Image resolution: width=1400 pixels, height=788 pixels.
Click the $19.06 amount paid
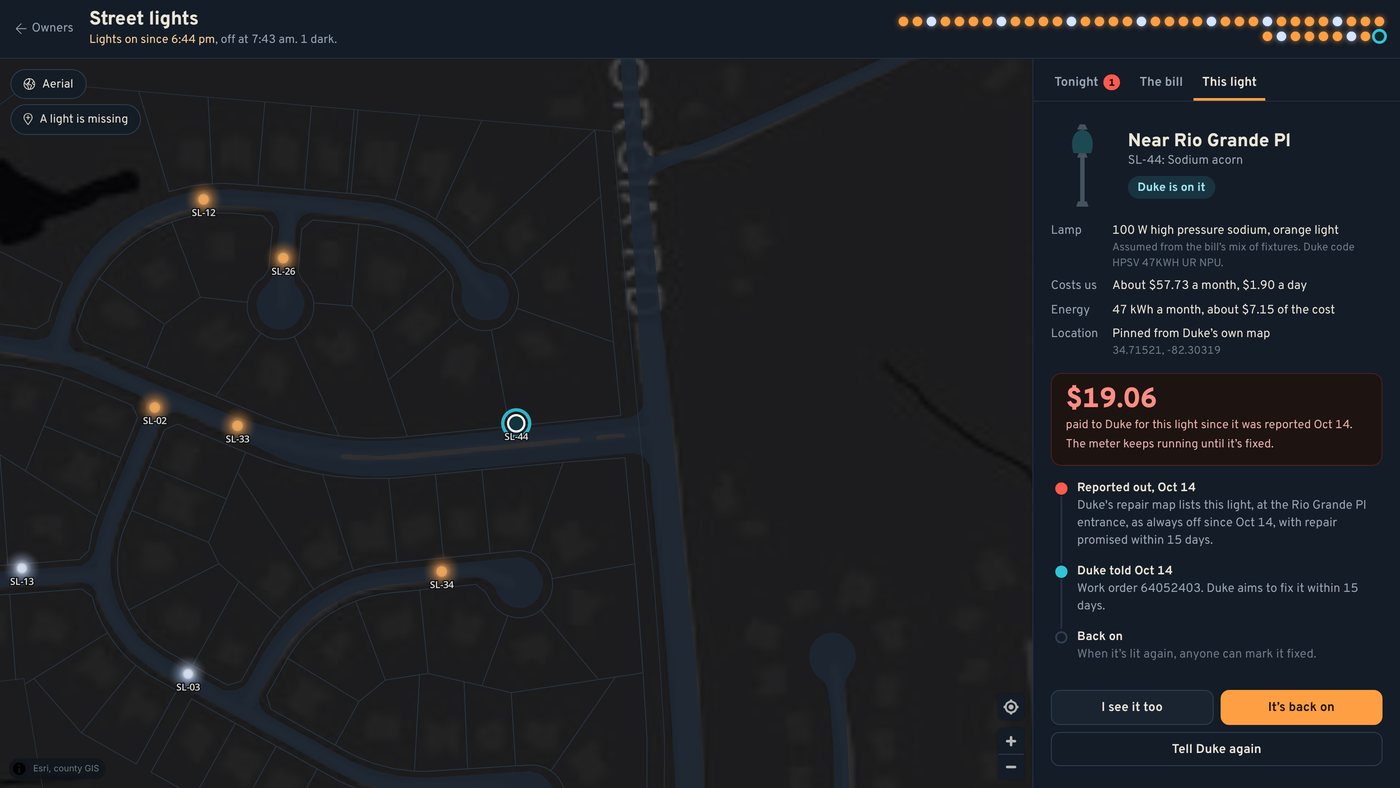pyautogui.click(x=1111, y=398)
